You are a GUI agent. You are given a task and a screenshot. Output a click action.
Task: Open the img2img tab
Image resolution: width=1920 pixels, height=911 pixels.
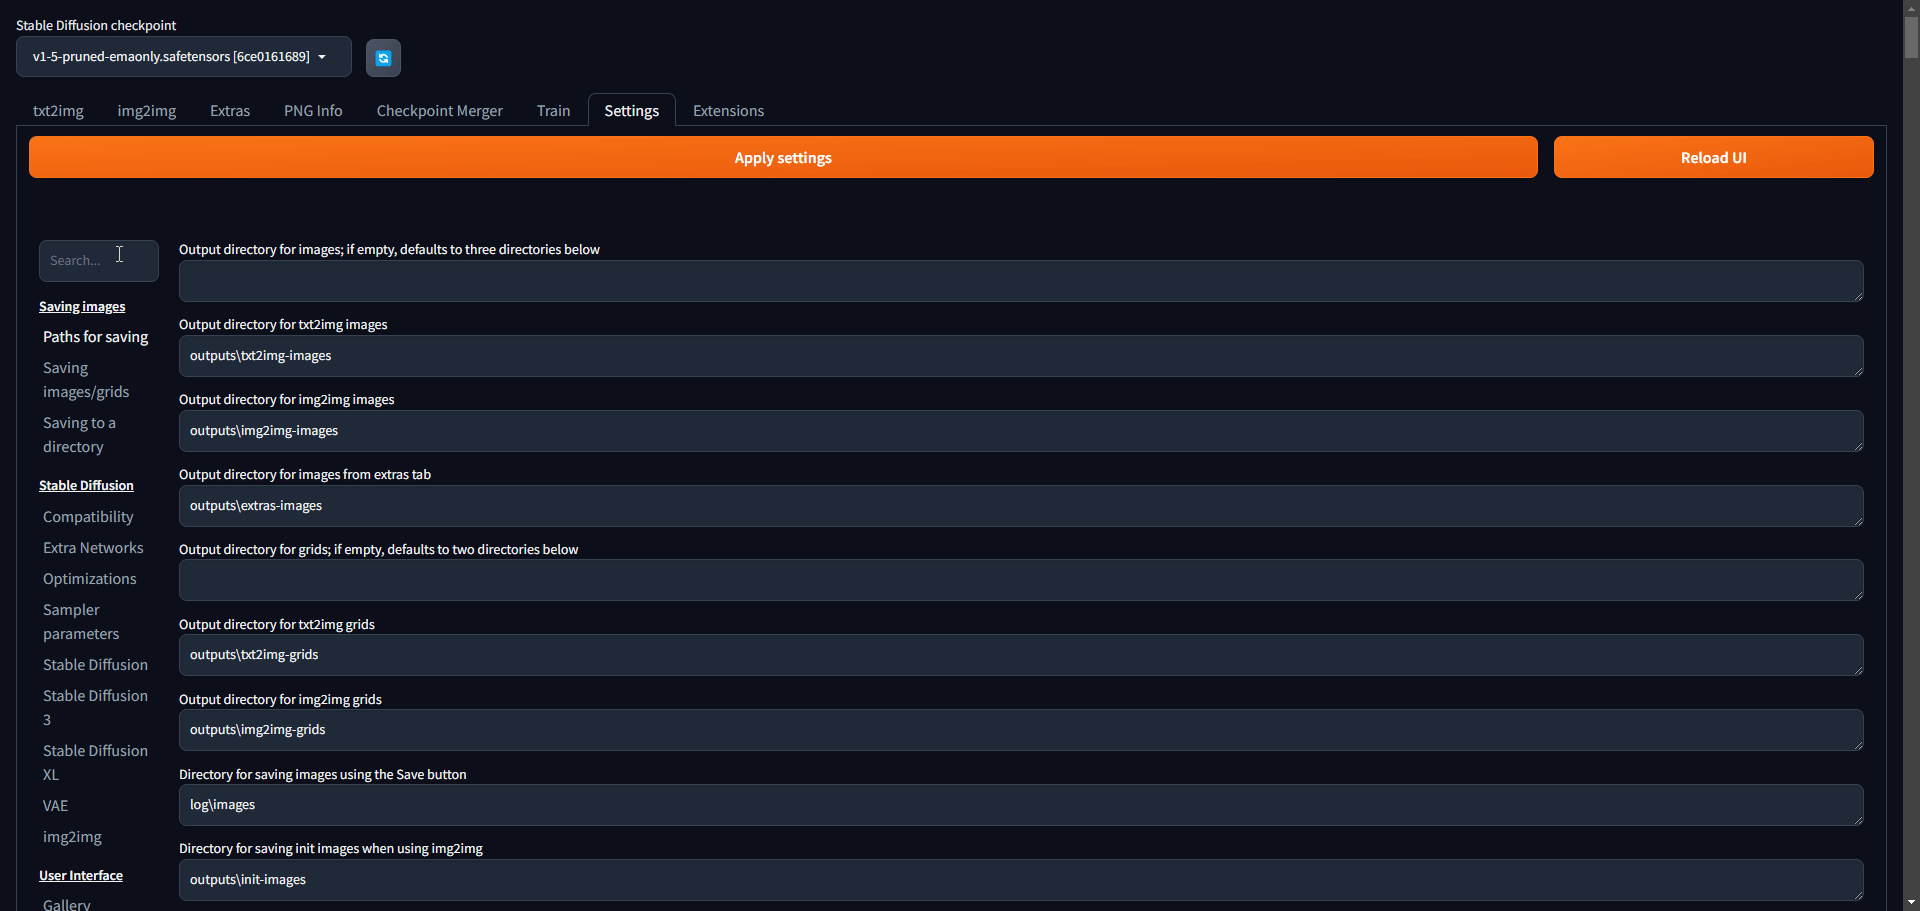point(146,111)
